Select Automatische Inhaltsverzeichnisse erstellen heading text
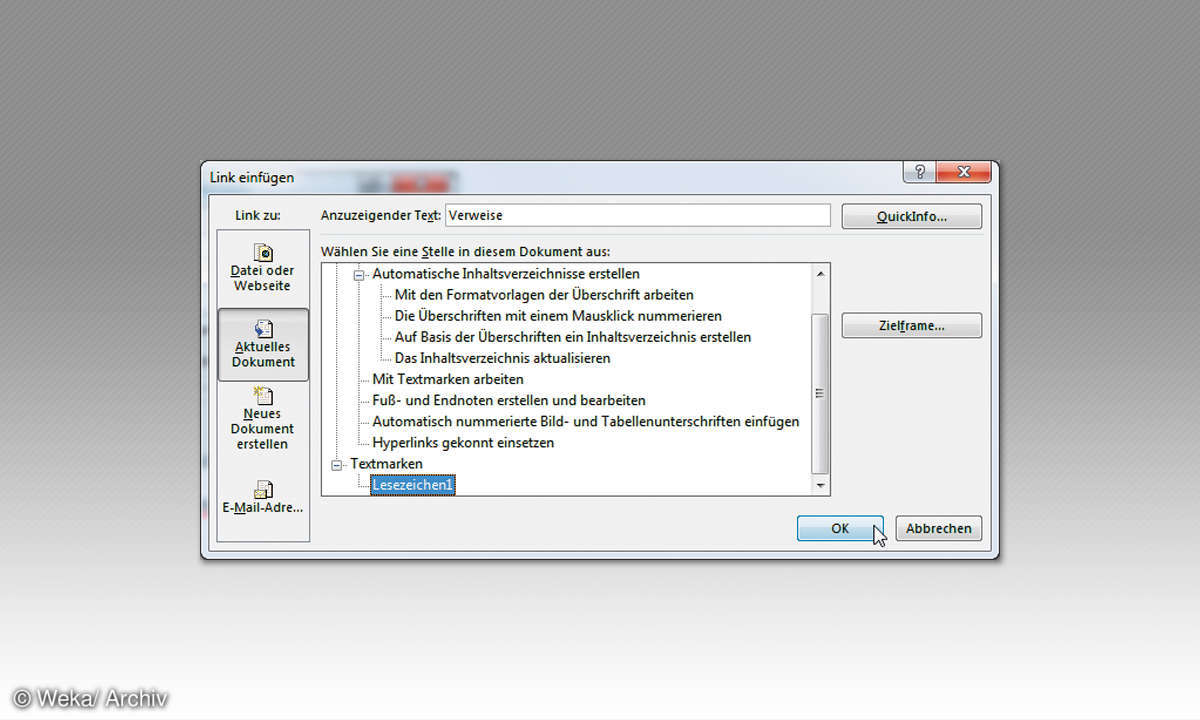The height and width of the screenshot is (720, 1200). 506,274
